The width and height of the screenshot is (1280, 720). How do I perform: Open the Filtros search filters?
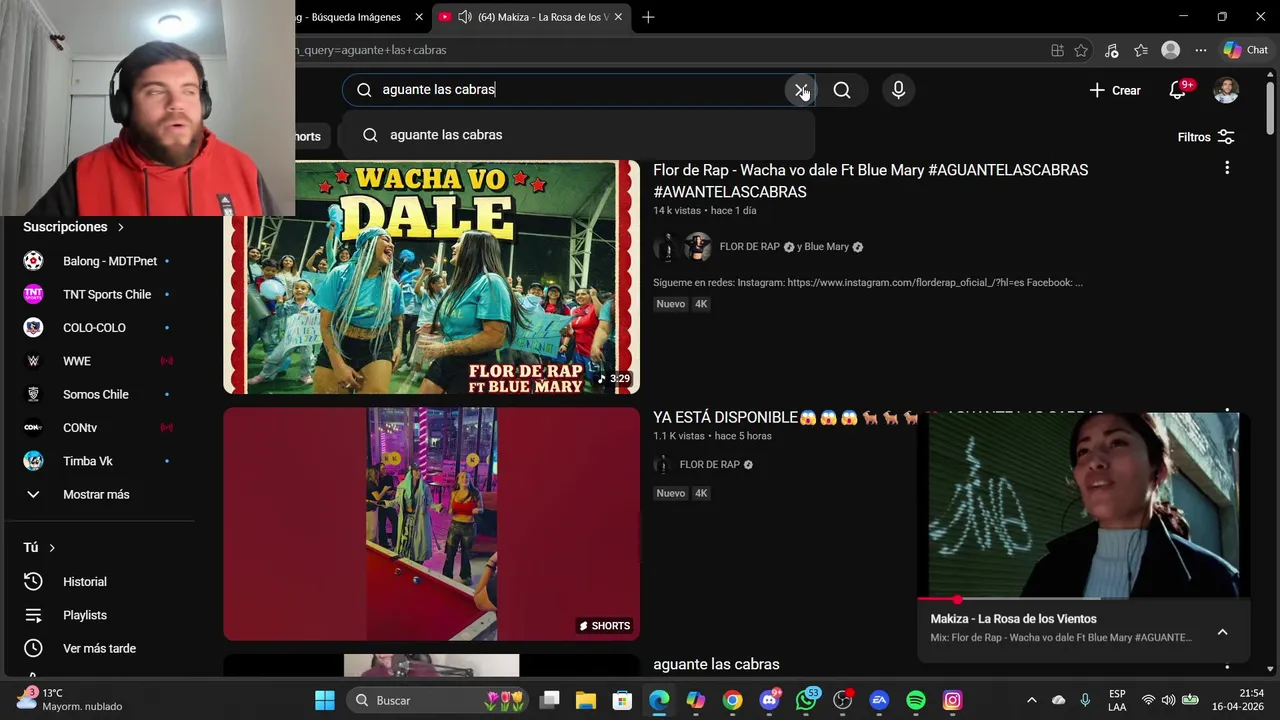(1206, 137)
